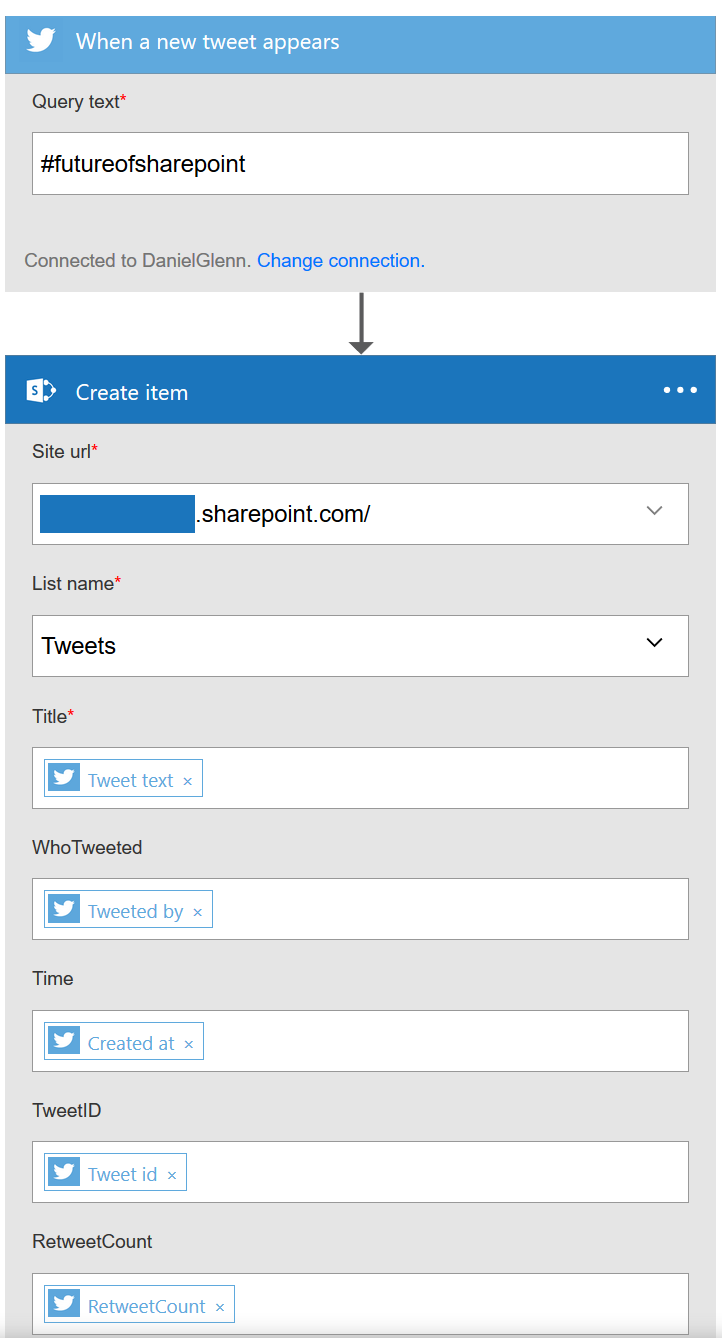Open the Create item ellipsis menu

tap(680, 390)
